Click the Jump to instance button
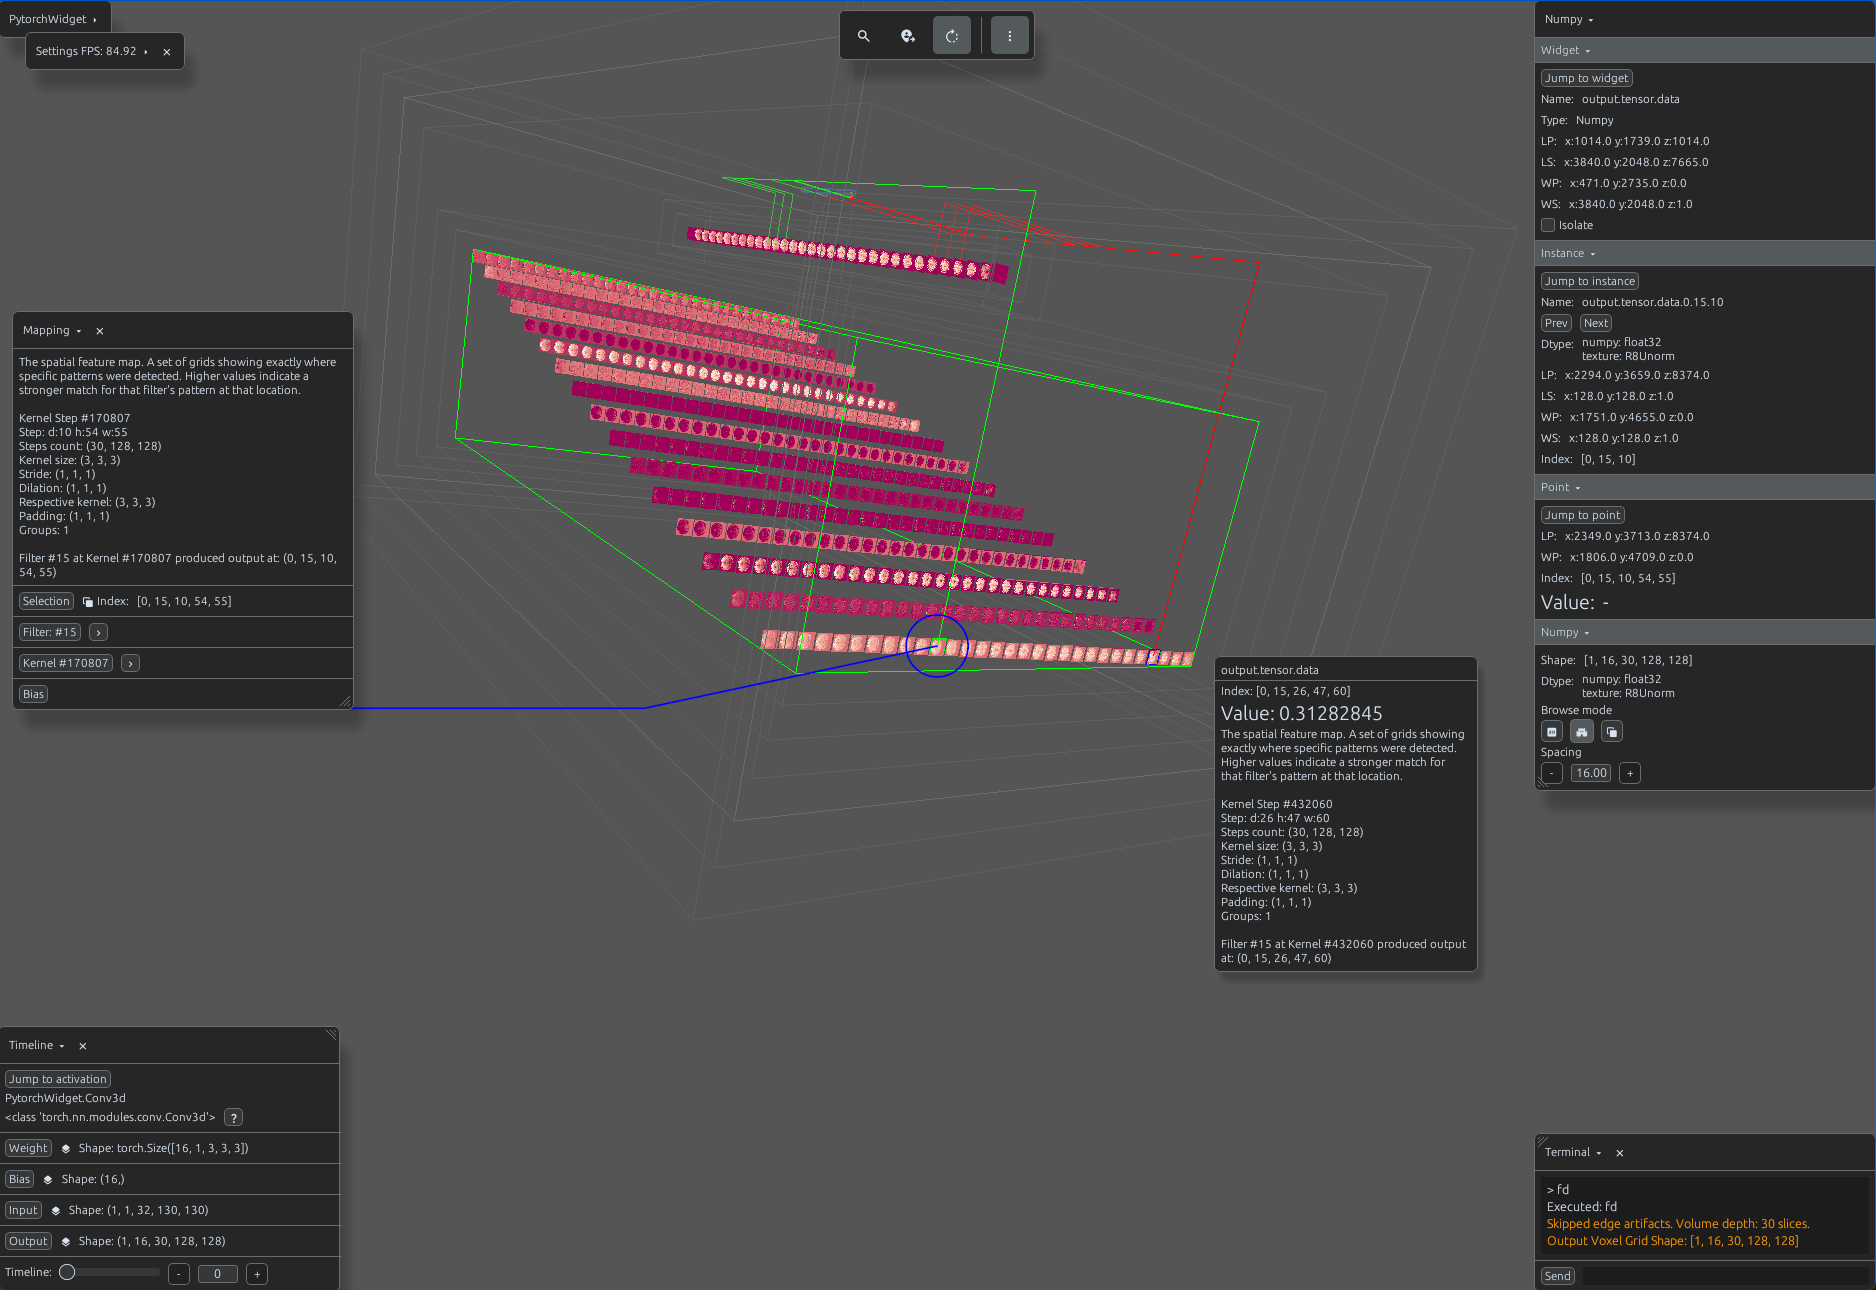Image resolution: width=1876 pixels, height=1290 pixels. click(x=1590, y=282)
